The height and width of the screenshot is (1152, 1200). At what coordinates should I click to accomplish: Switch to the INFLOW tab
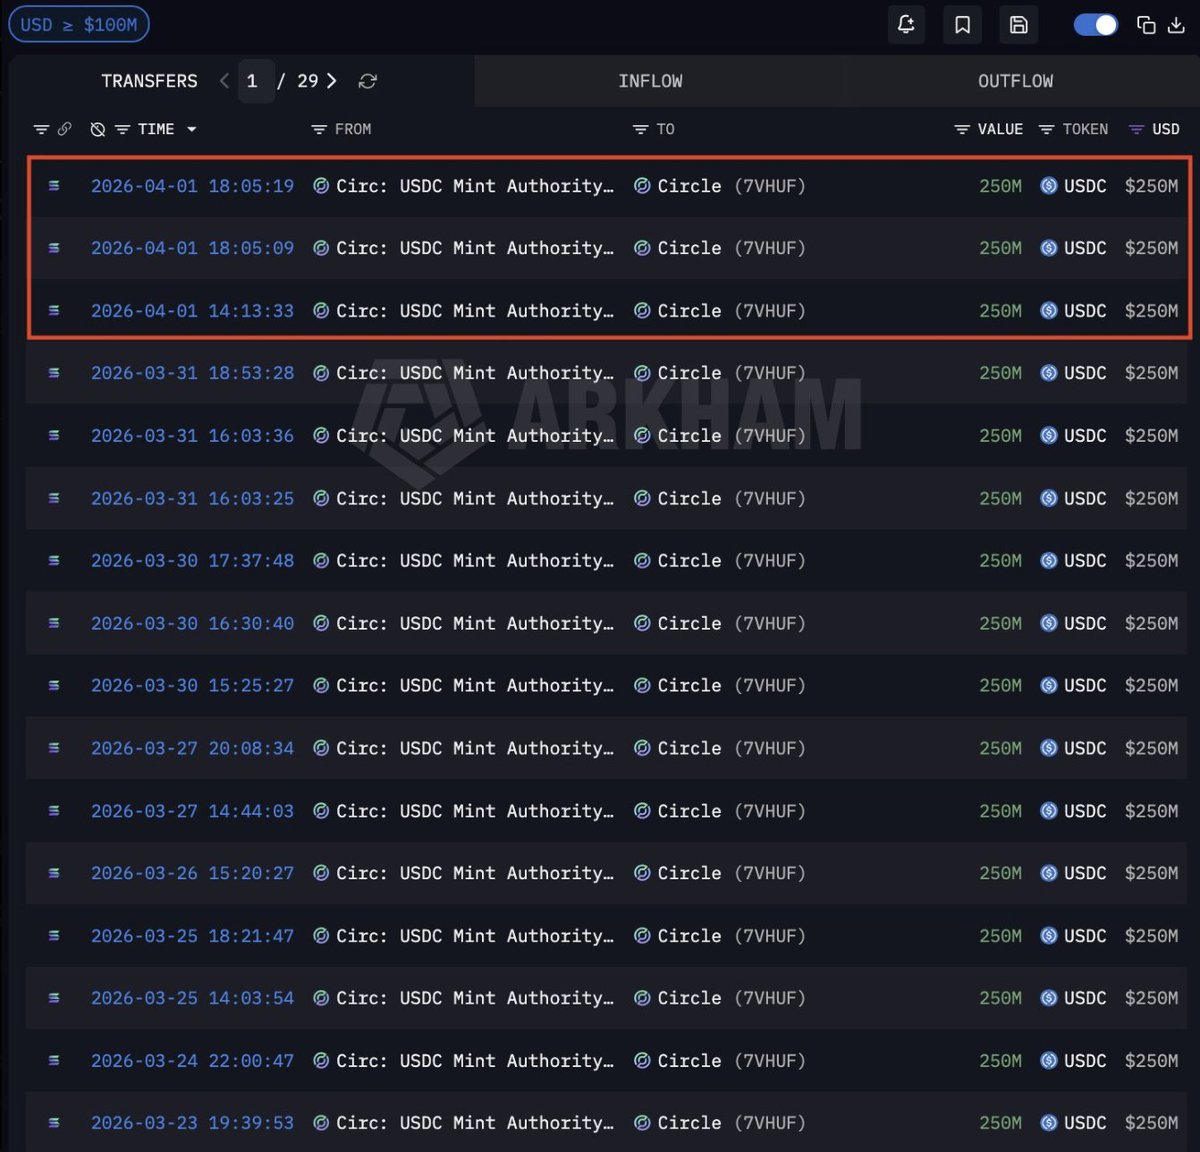click(x=650, y=81)
